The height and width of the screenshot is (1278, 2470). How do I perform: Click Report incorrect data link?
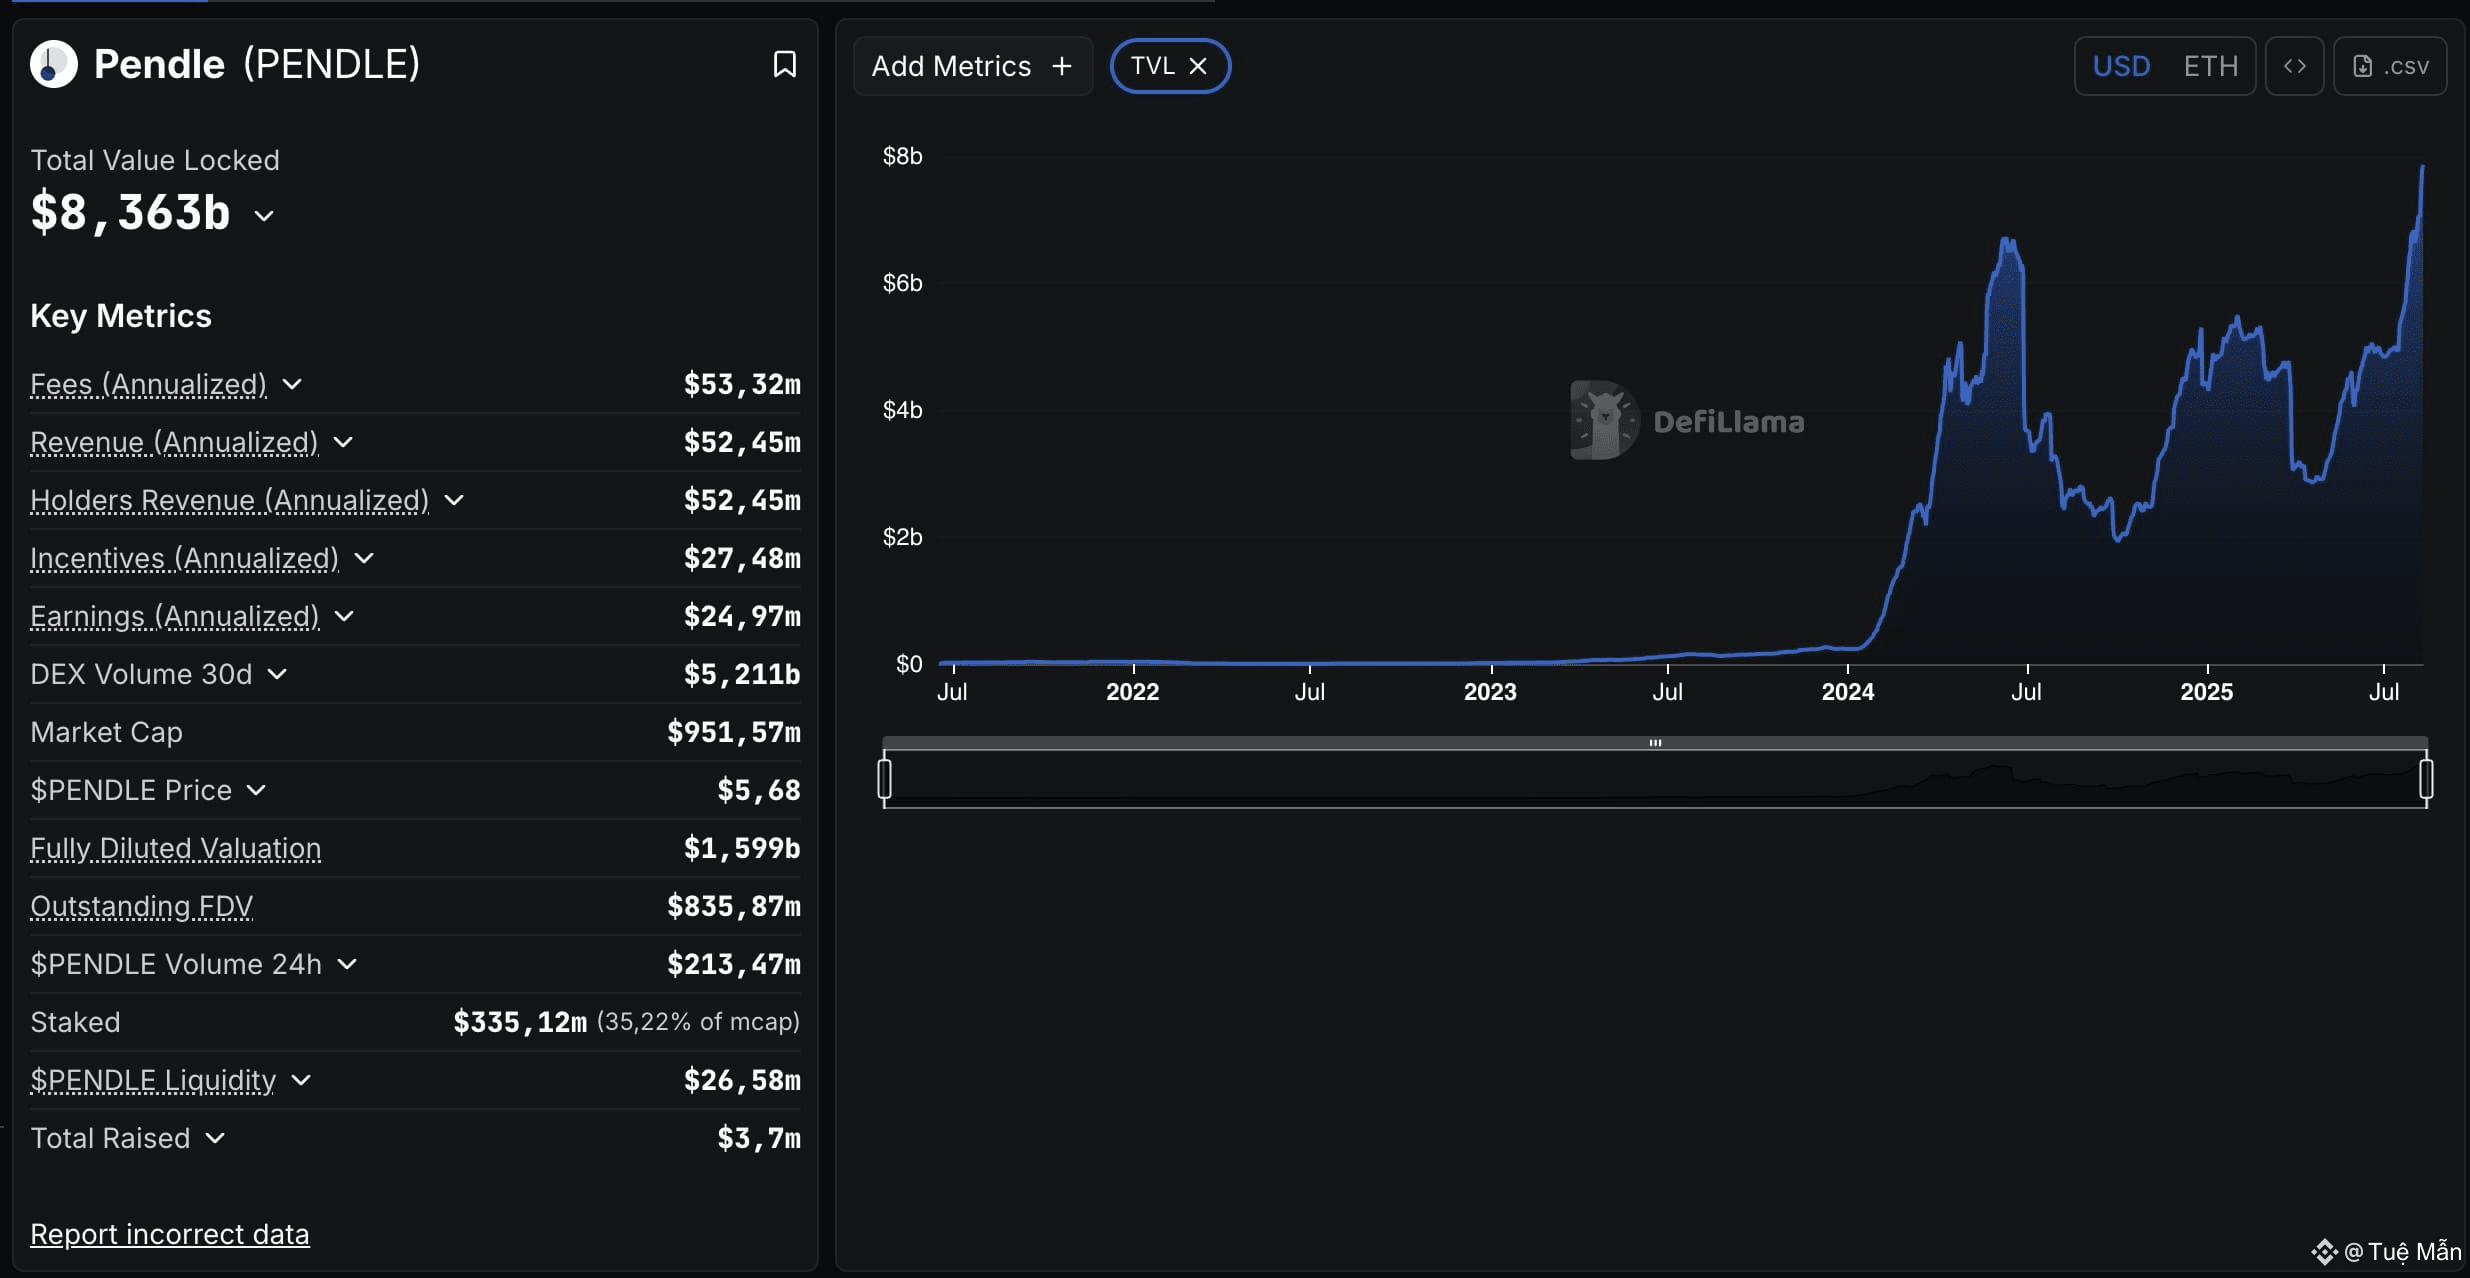(x=170, y=1234)
